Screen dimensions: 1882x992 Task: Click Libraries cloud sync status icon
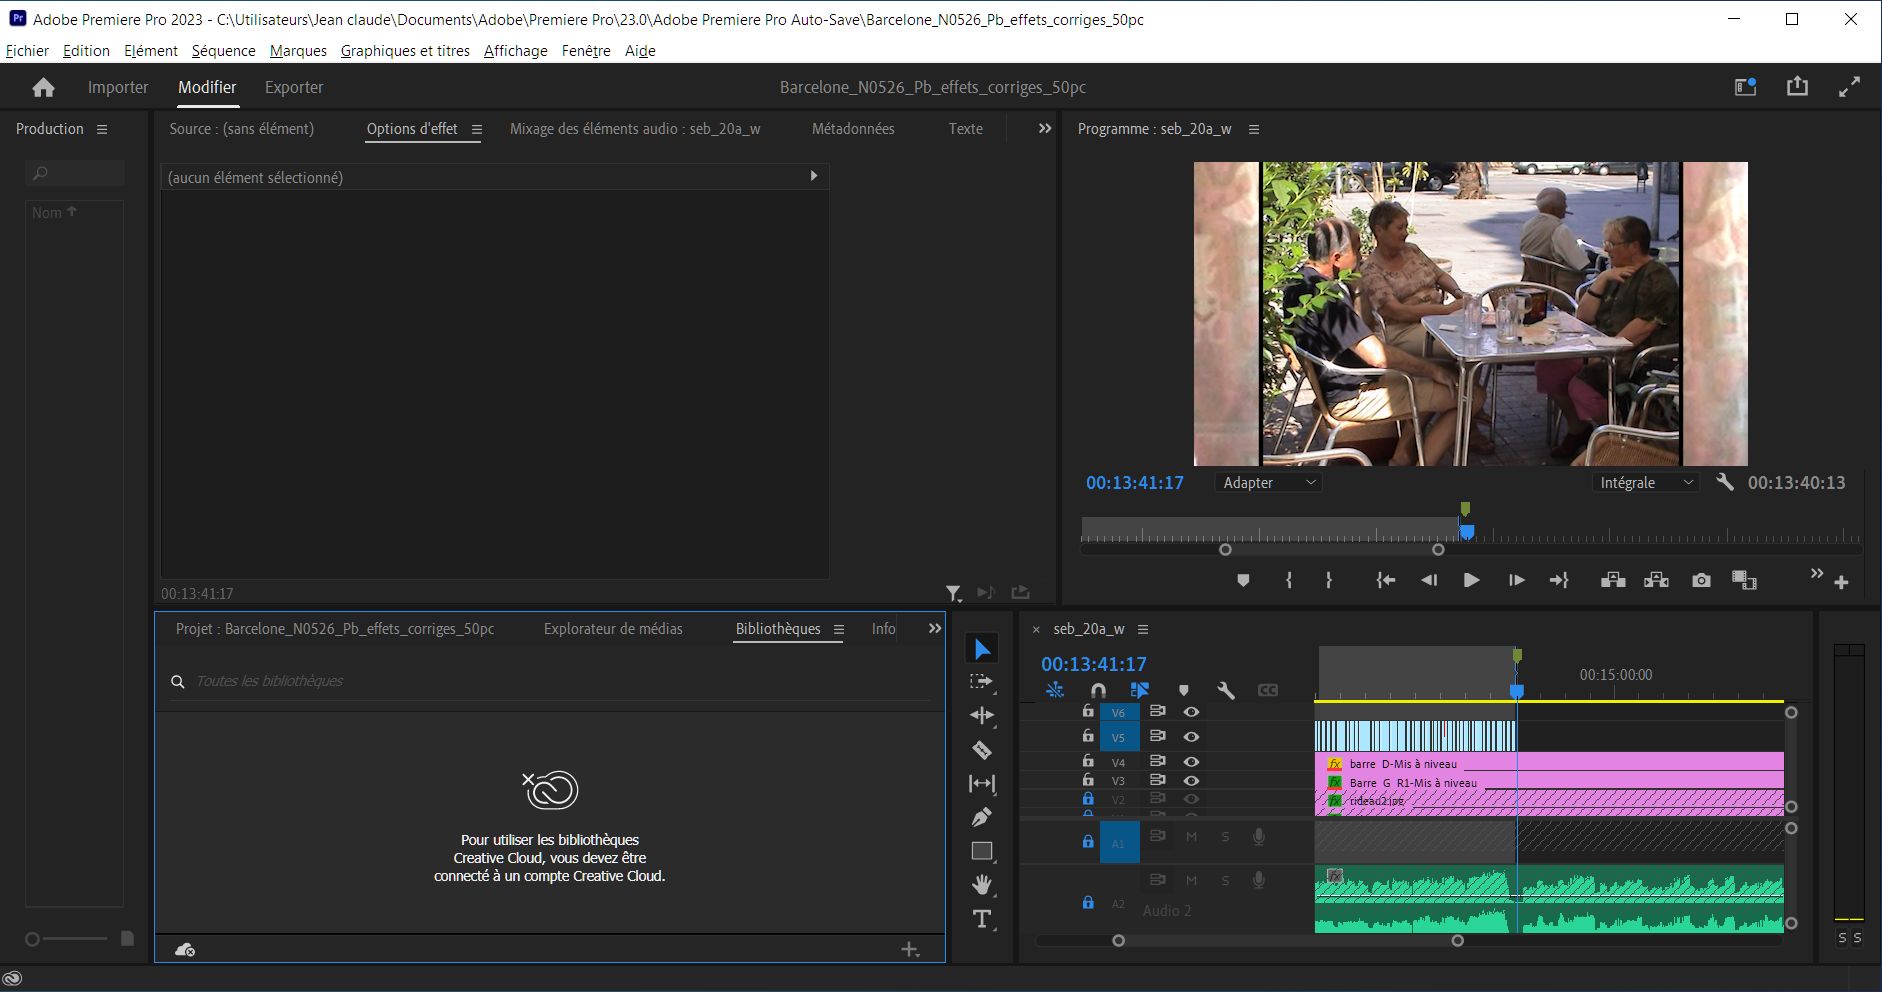[x=185, y=949]
